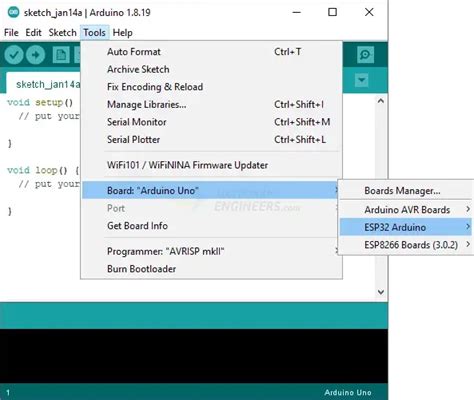Expand the ESP32 Arduino submenu arrow

click(468, 227)
